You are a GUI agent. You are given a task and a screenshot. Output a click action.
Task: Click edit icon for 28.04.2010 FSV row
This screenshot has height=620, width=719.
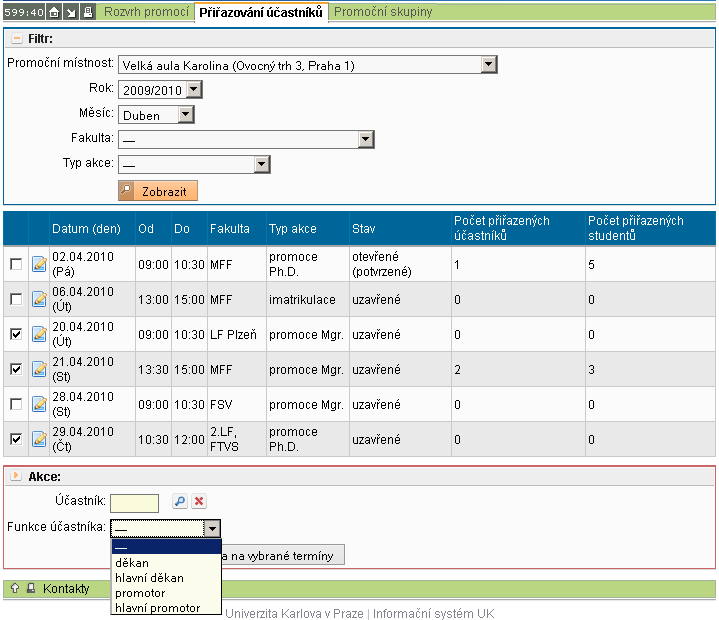(x=39, y=404)
